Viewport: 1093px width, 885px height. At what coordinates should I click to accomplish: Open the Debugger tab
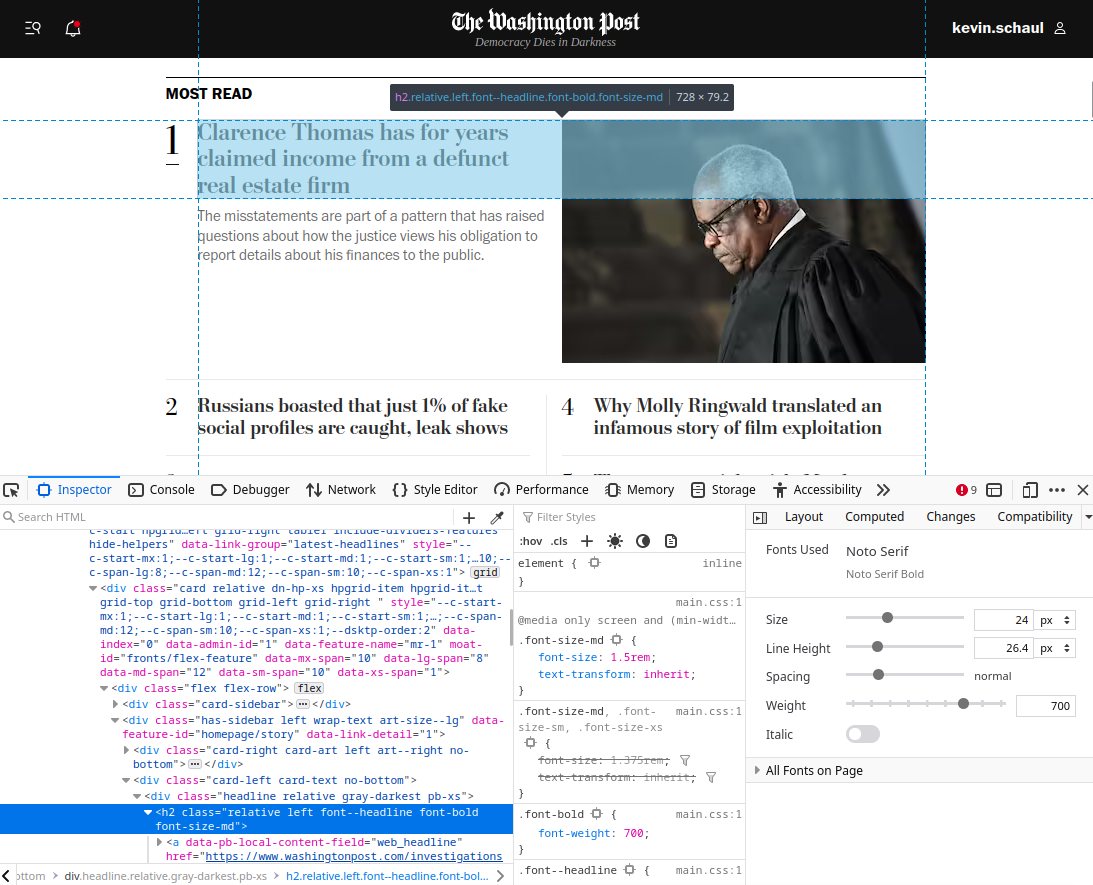tap(250, 490)
